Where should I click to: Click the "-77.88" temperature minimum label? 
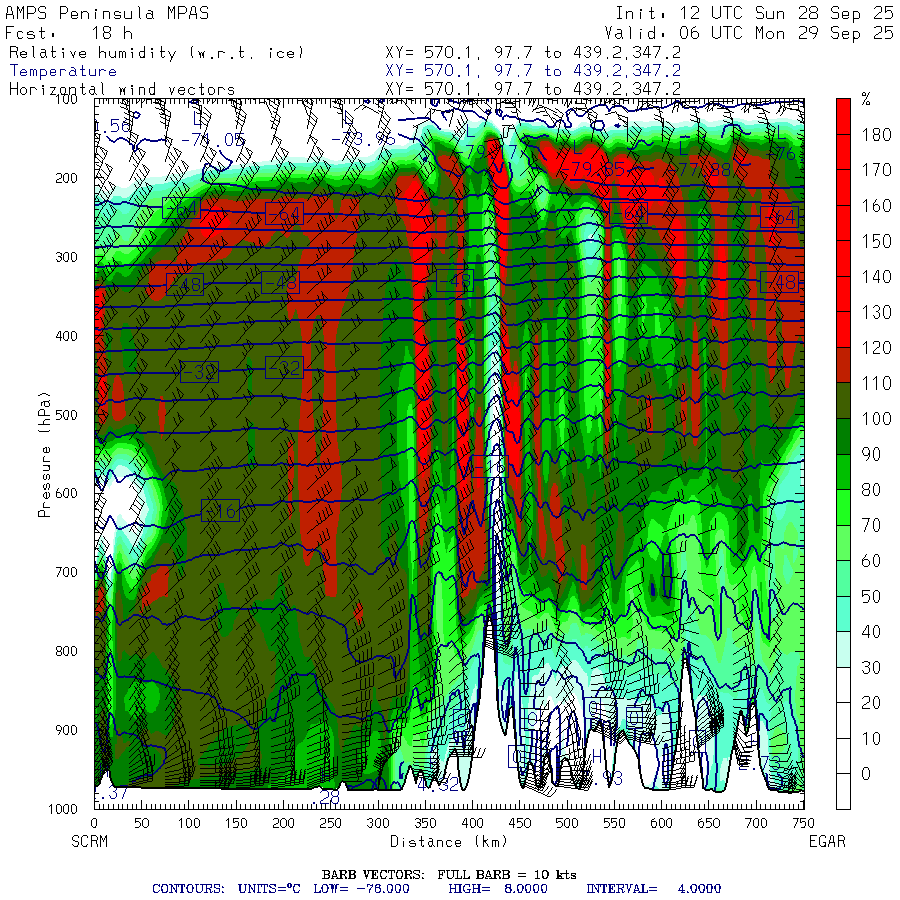click(697, 170)
